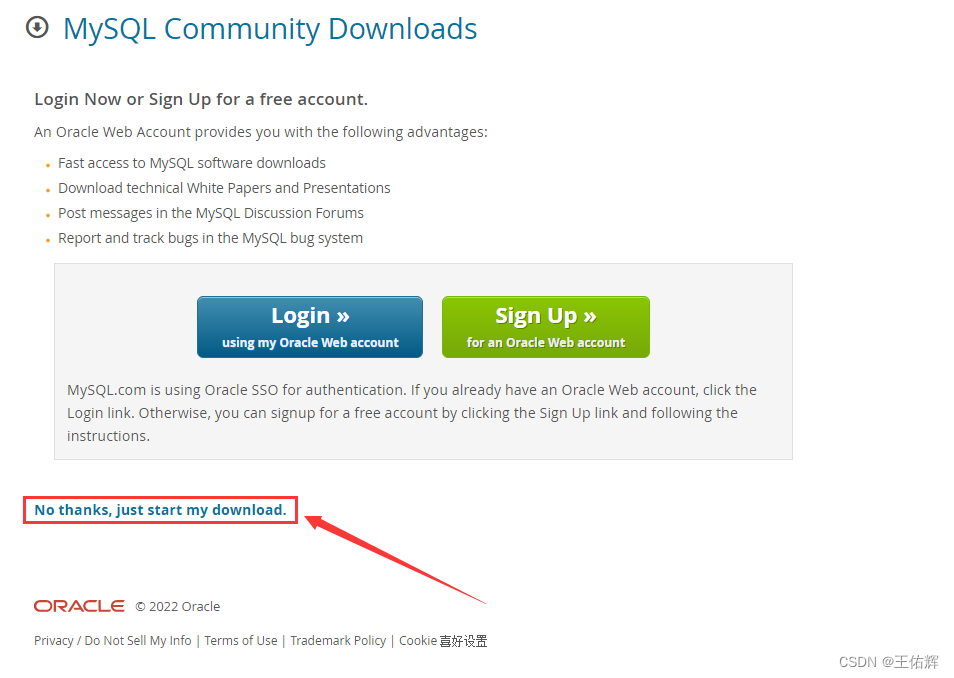954x678 pixels.
Task: Click 'using my Oracle Web account' subtitle
Action: (x=310, y=343)
